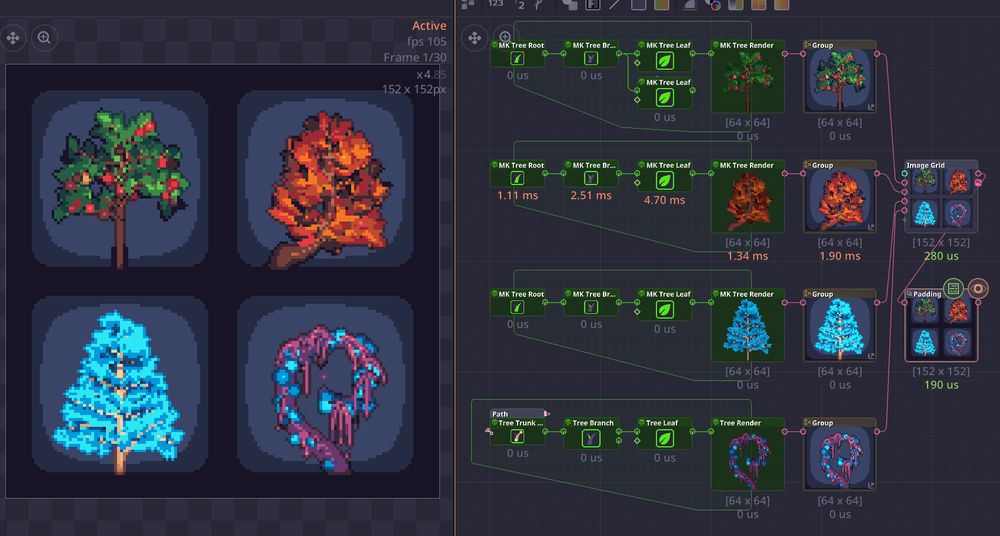Select the MK Tree Br... node in the apple tree chain
The width and height of the screenshot is (1000, 536).
(591, 54)
